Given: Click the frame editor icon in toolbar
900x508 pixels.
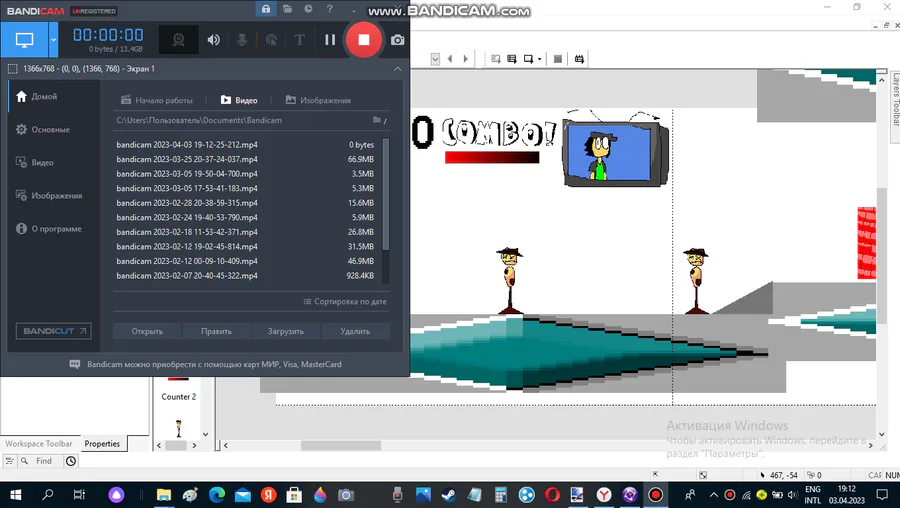Looking at the screenshot, I should click(496, 59).
